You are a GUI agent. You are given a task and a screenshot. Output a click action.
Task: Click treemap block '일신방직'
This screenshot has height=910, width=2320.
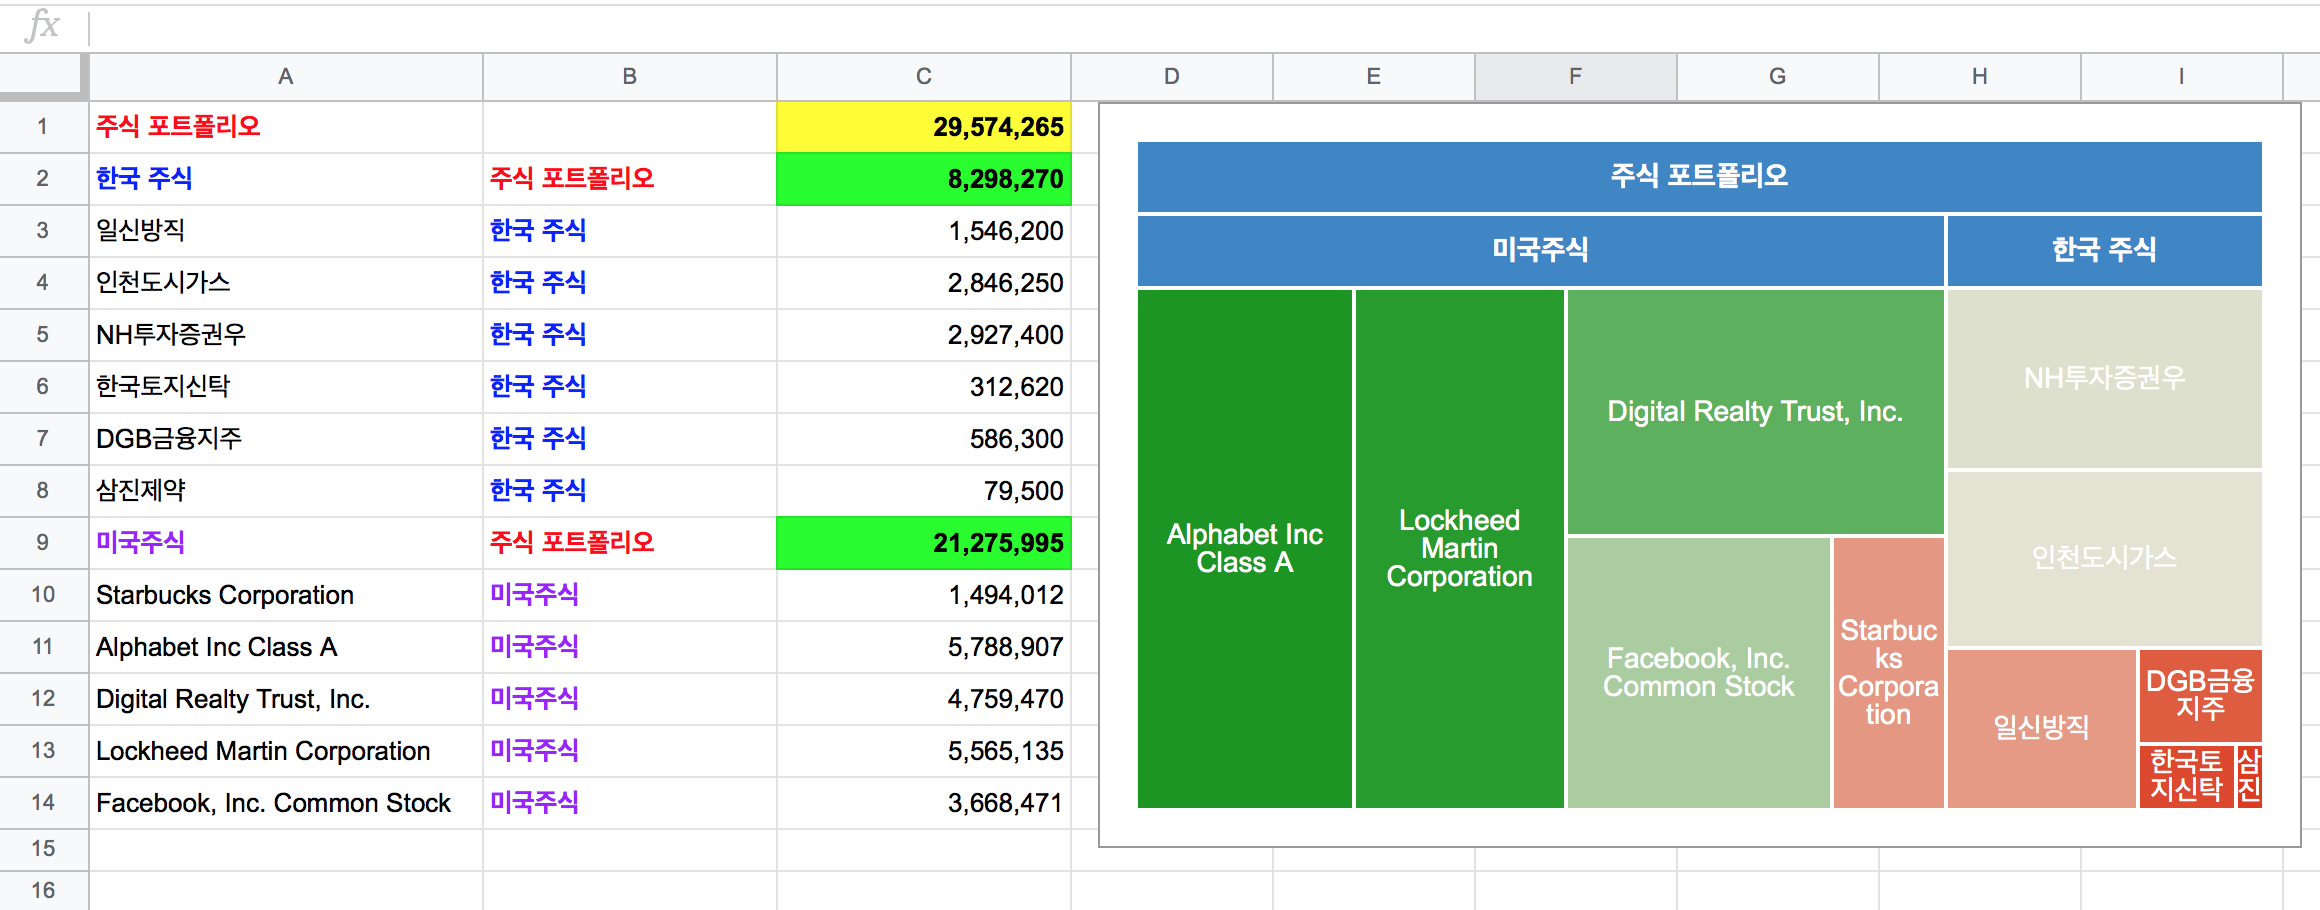(x=2041, y=728)
